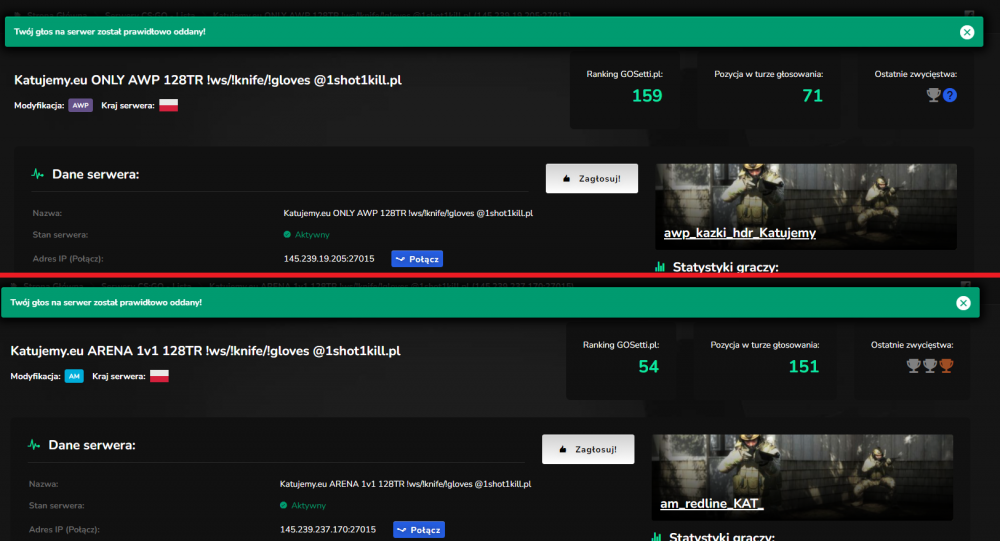Click the Polish flag on ONLY AWP server

[x=168, y=105]
